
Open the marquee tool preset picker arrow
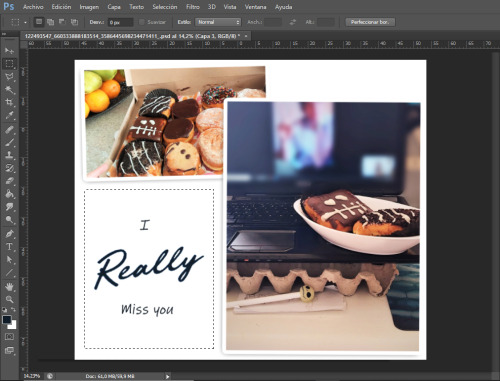[x=25, y=23]
